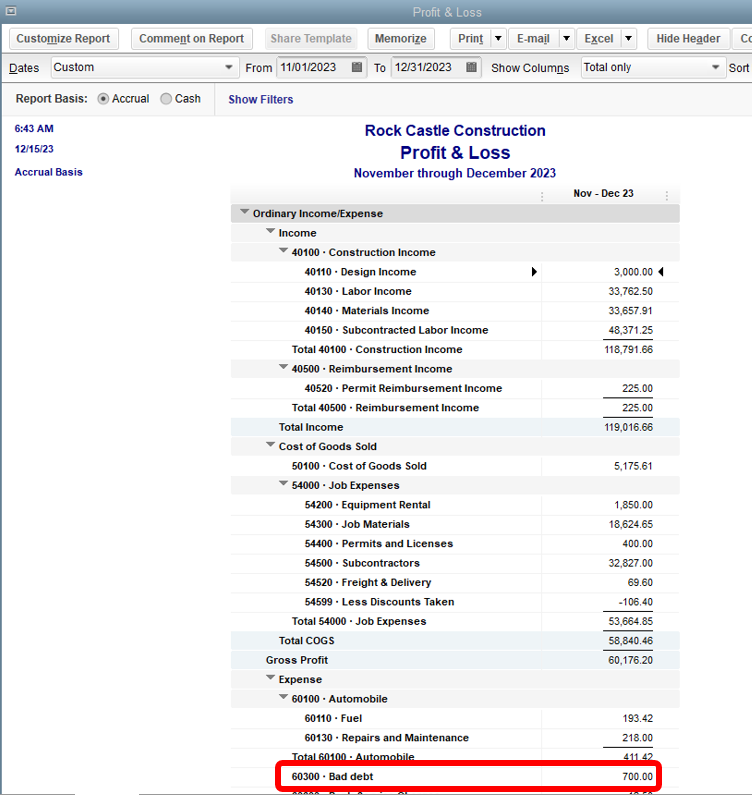This screenshot has height=795, width=752.
Task: Click the Share Template button
Action: [x=311, y=39]
